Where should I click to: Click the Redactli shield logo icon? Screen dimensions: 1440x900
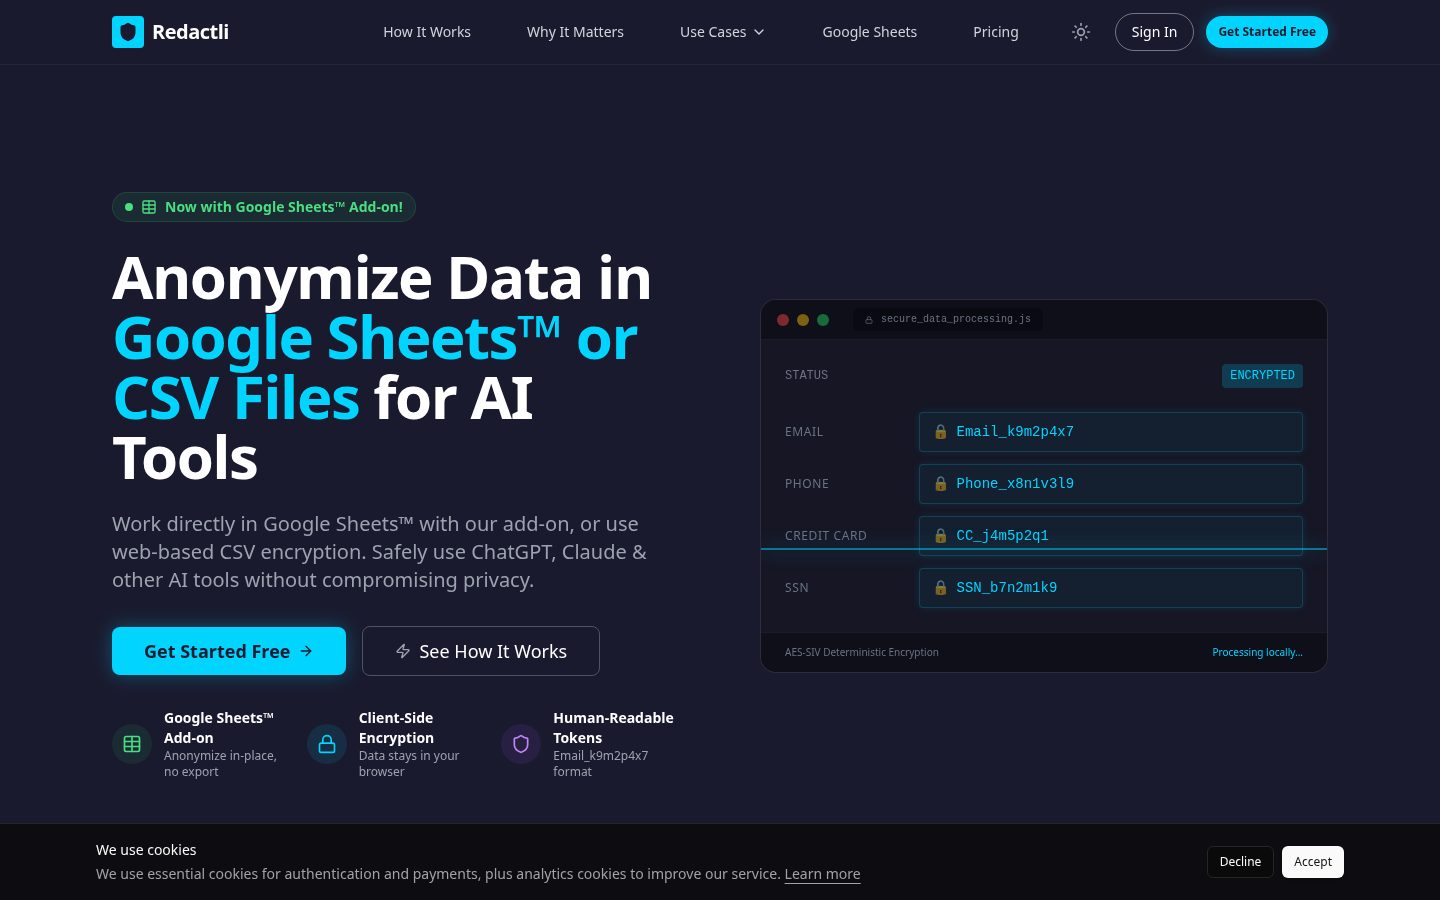(128, 32)
